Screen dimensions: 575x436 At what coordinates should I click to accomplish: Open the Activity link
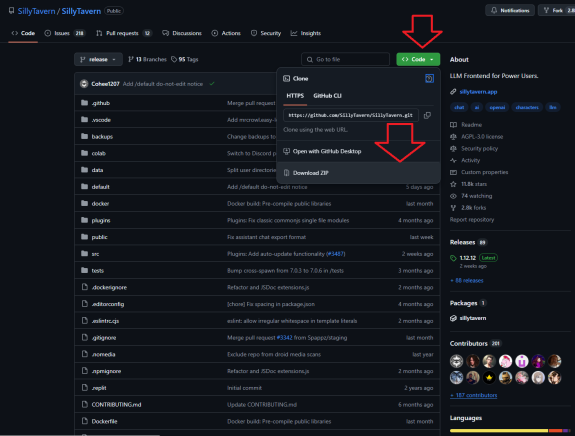point(470,160)
